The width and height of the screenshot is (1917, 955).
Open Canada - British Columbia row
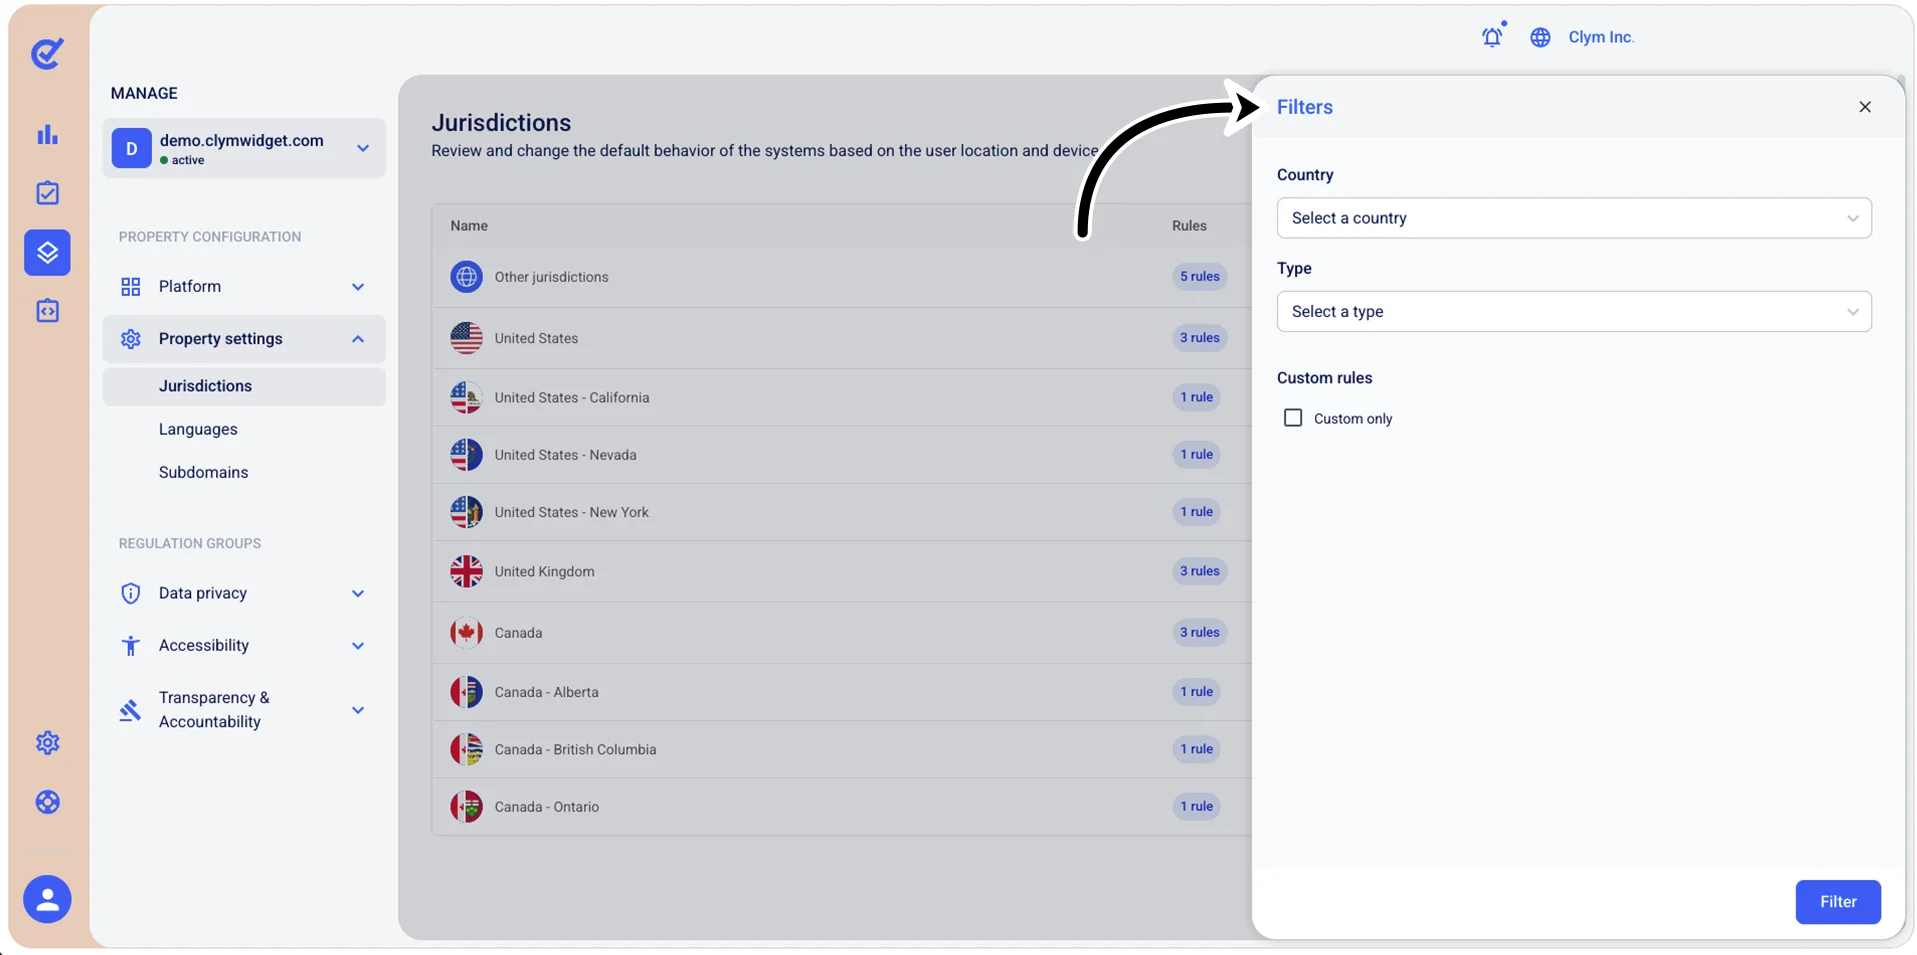pyautogui.click(x=841, y=749)
